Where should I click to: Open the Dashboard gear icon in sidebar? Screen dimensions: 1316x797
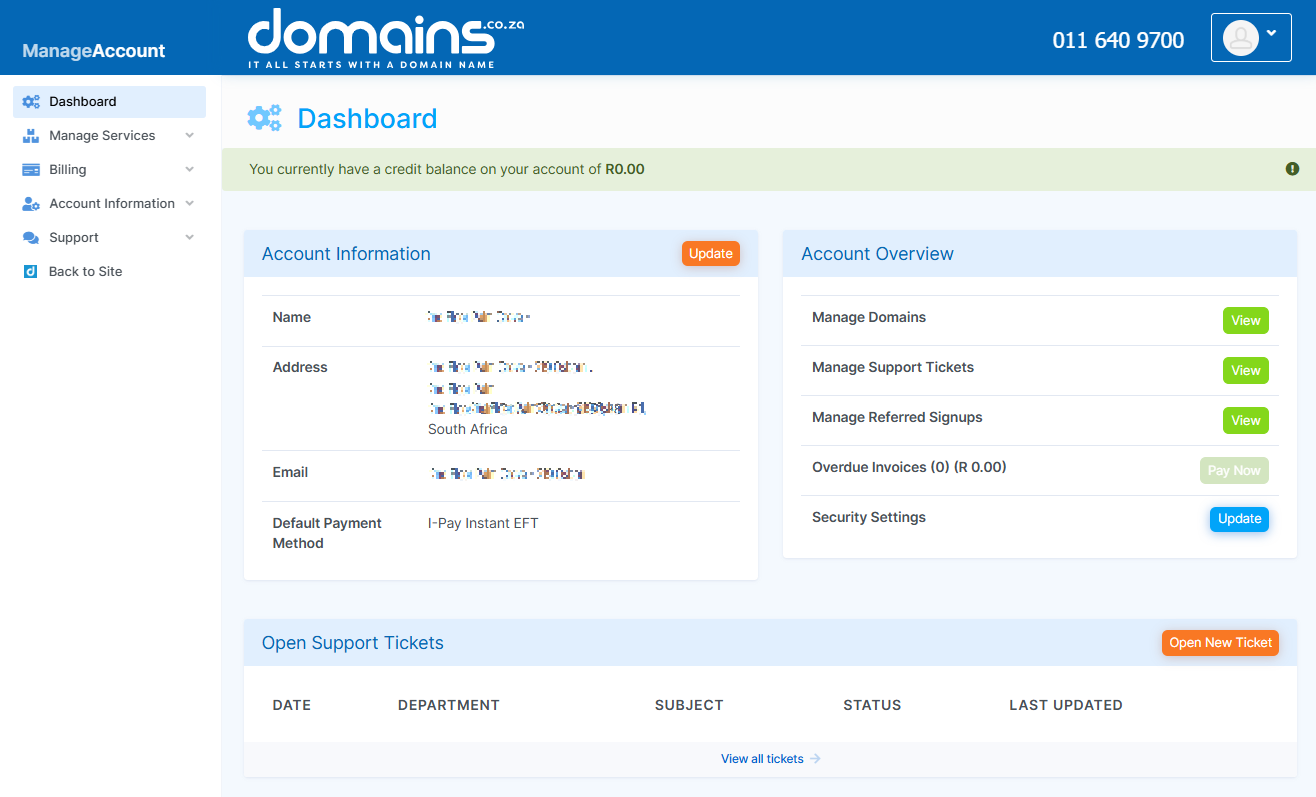click(30, 101)
